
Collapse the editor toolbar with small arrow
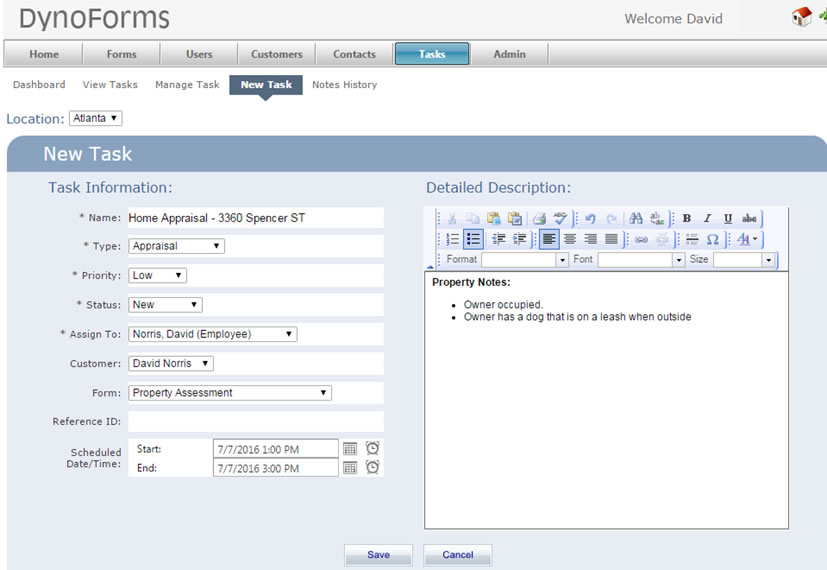430,267
